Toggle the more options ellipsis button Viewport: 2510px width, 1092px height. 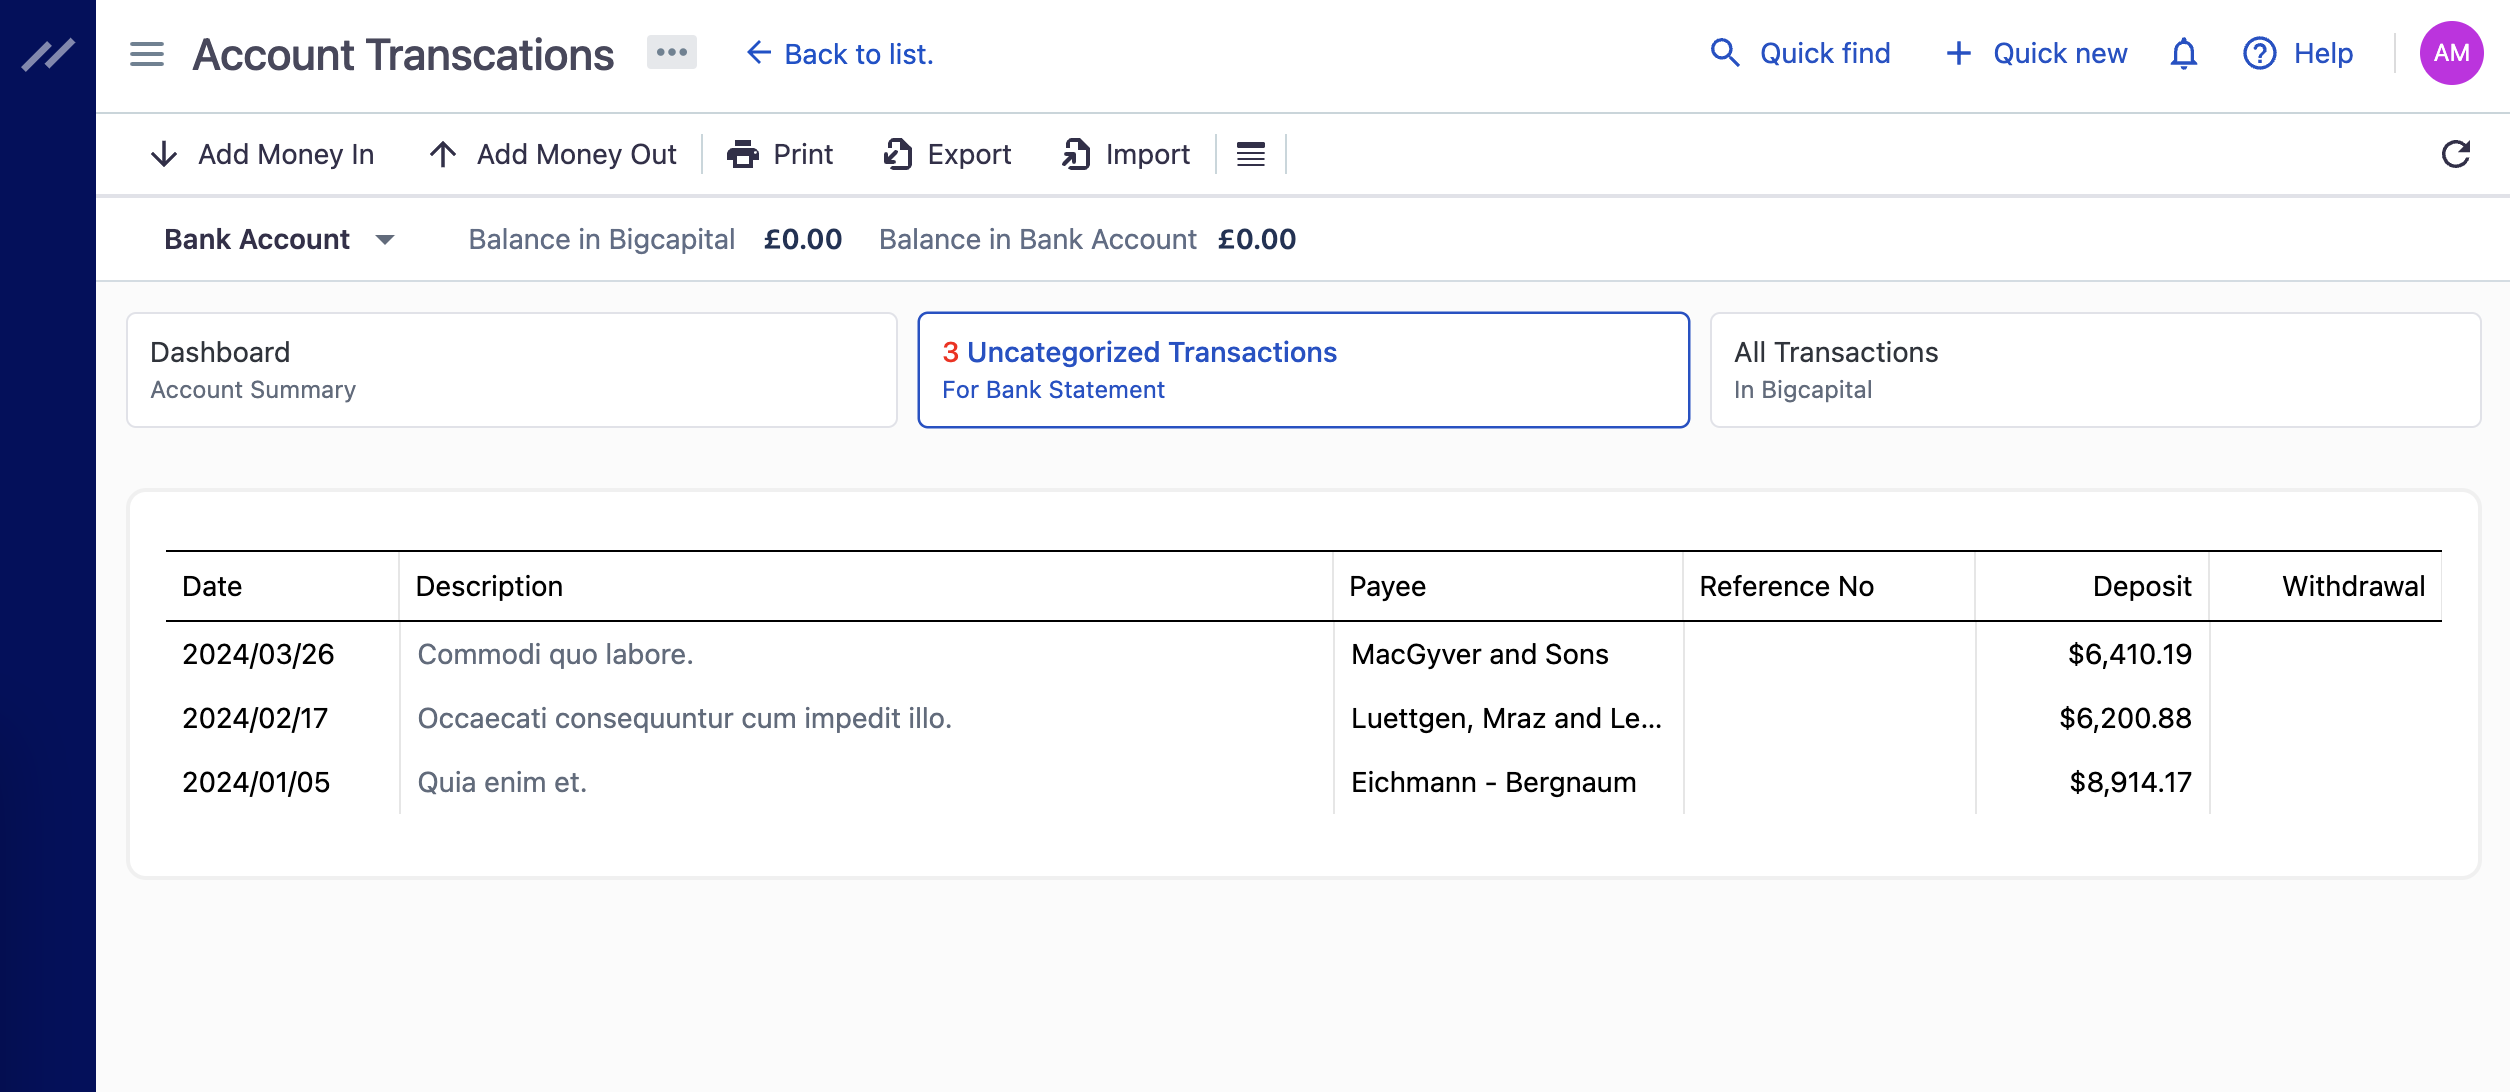click(672, 51)
